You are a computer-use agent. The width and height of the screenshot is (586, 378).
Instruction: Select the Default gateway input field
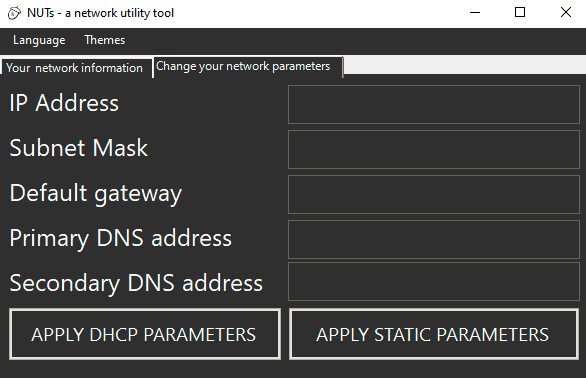pyautogui.click(x=434, y=194)
